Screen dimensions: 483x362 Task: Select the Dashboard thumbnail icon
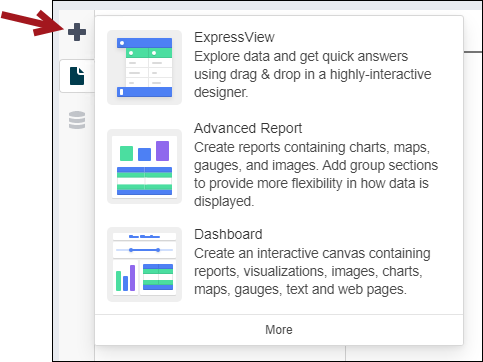tap(144, 265)
